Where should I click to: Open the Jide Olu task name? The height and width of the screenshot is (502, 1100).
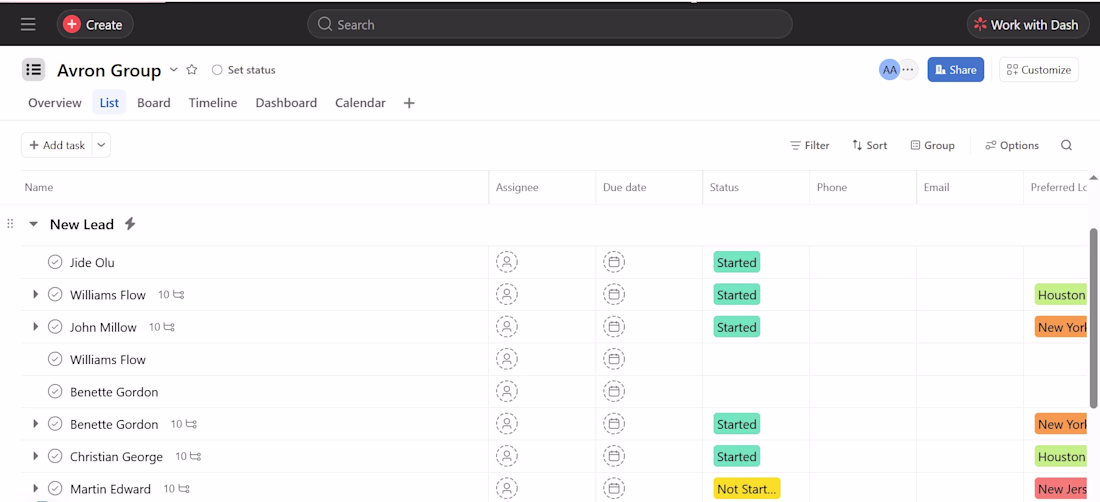92,263
